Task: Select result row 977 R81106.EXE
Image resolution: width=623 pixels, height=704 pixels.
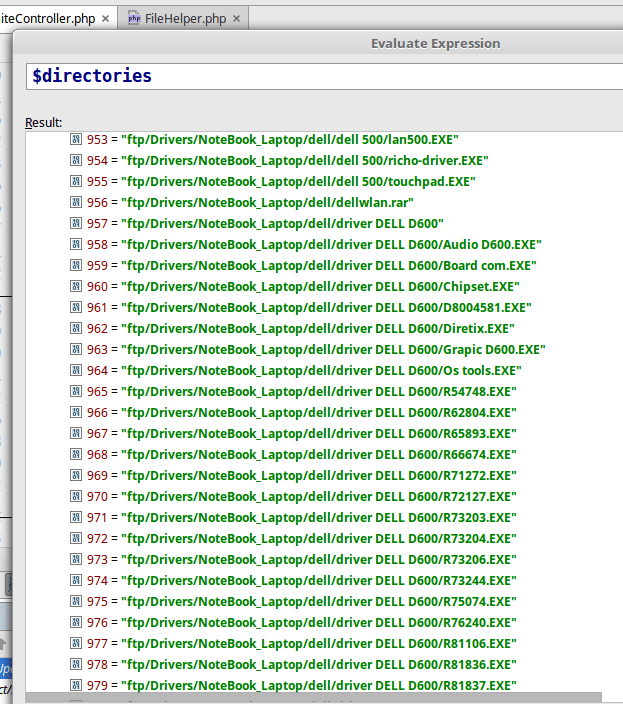Action: [x=293, y=644]
